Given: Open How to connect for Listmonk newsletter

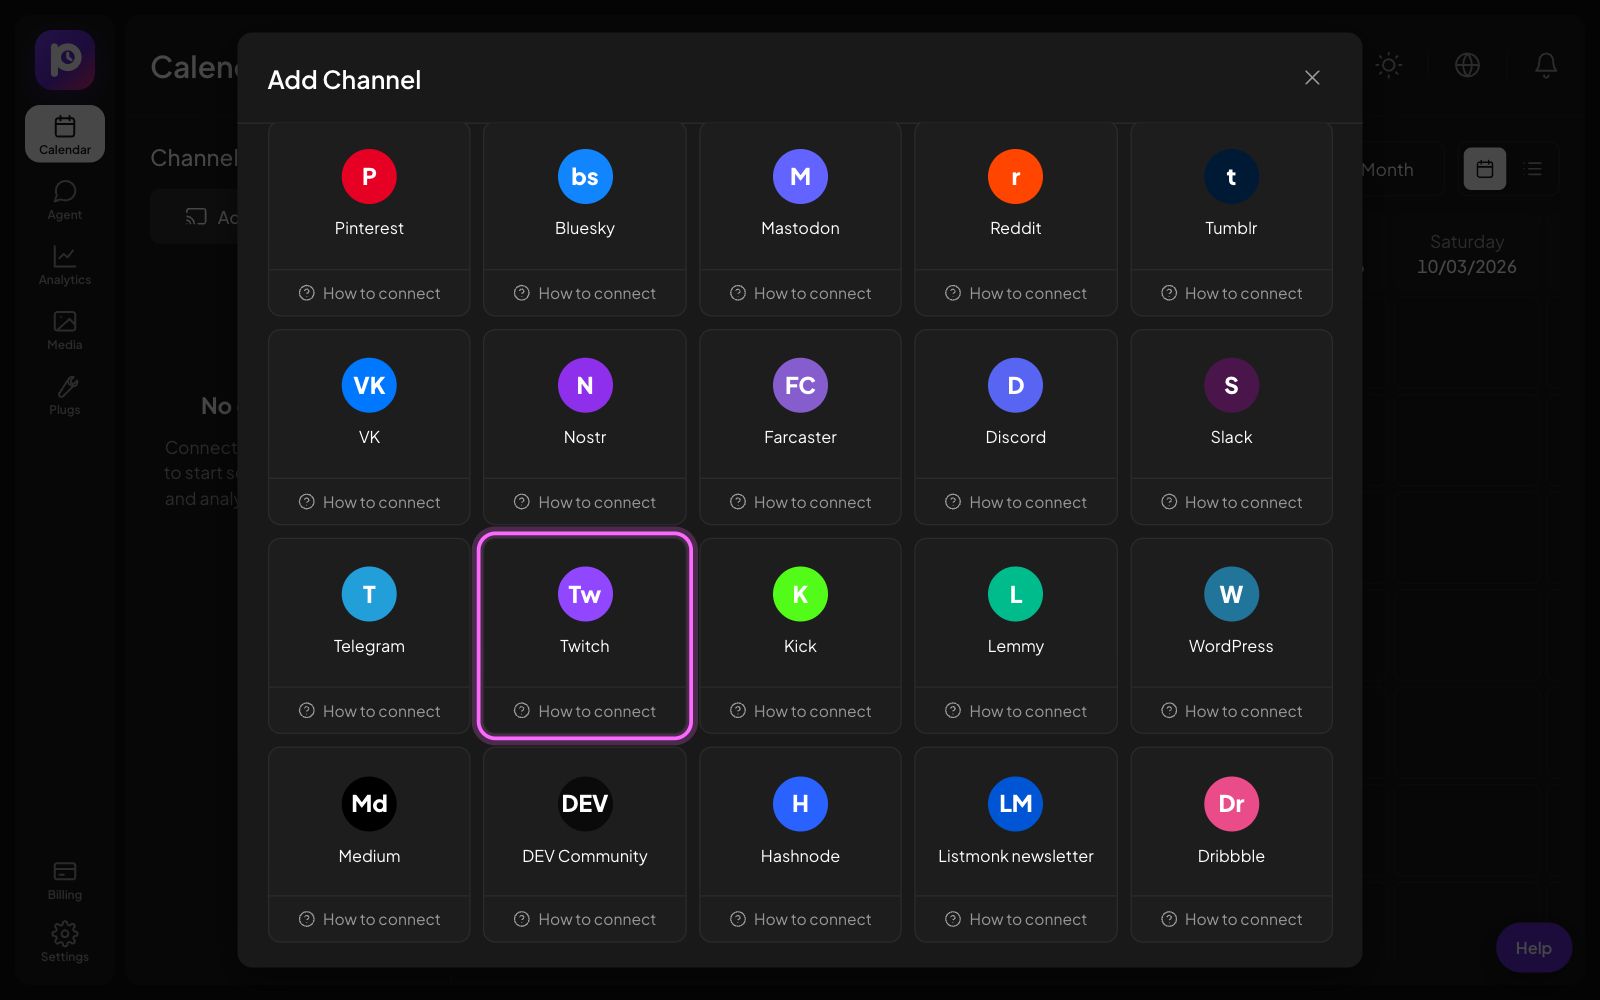Looking at the screenshot, I should (1016, 919).
